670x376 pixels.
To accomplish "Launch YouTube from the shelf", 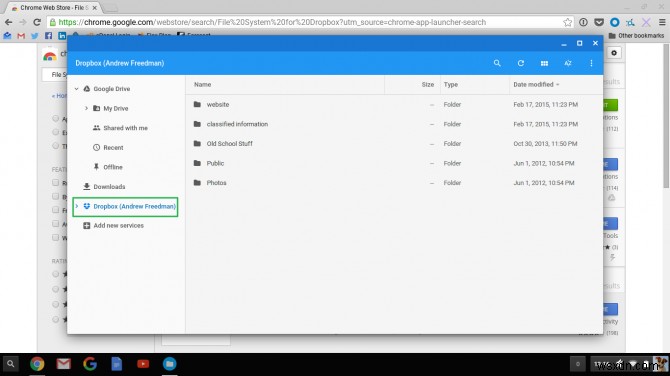I will (143, 364).
